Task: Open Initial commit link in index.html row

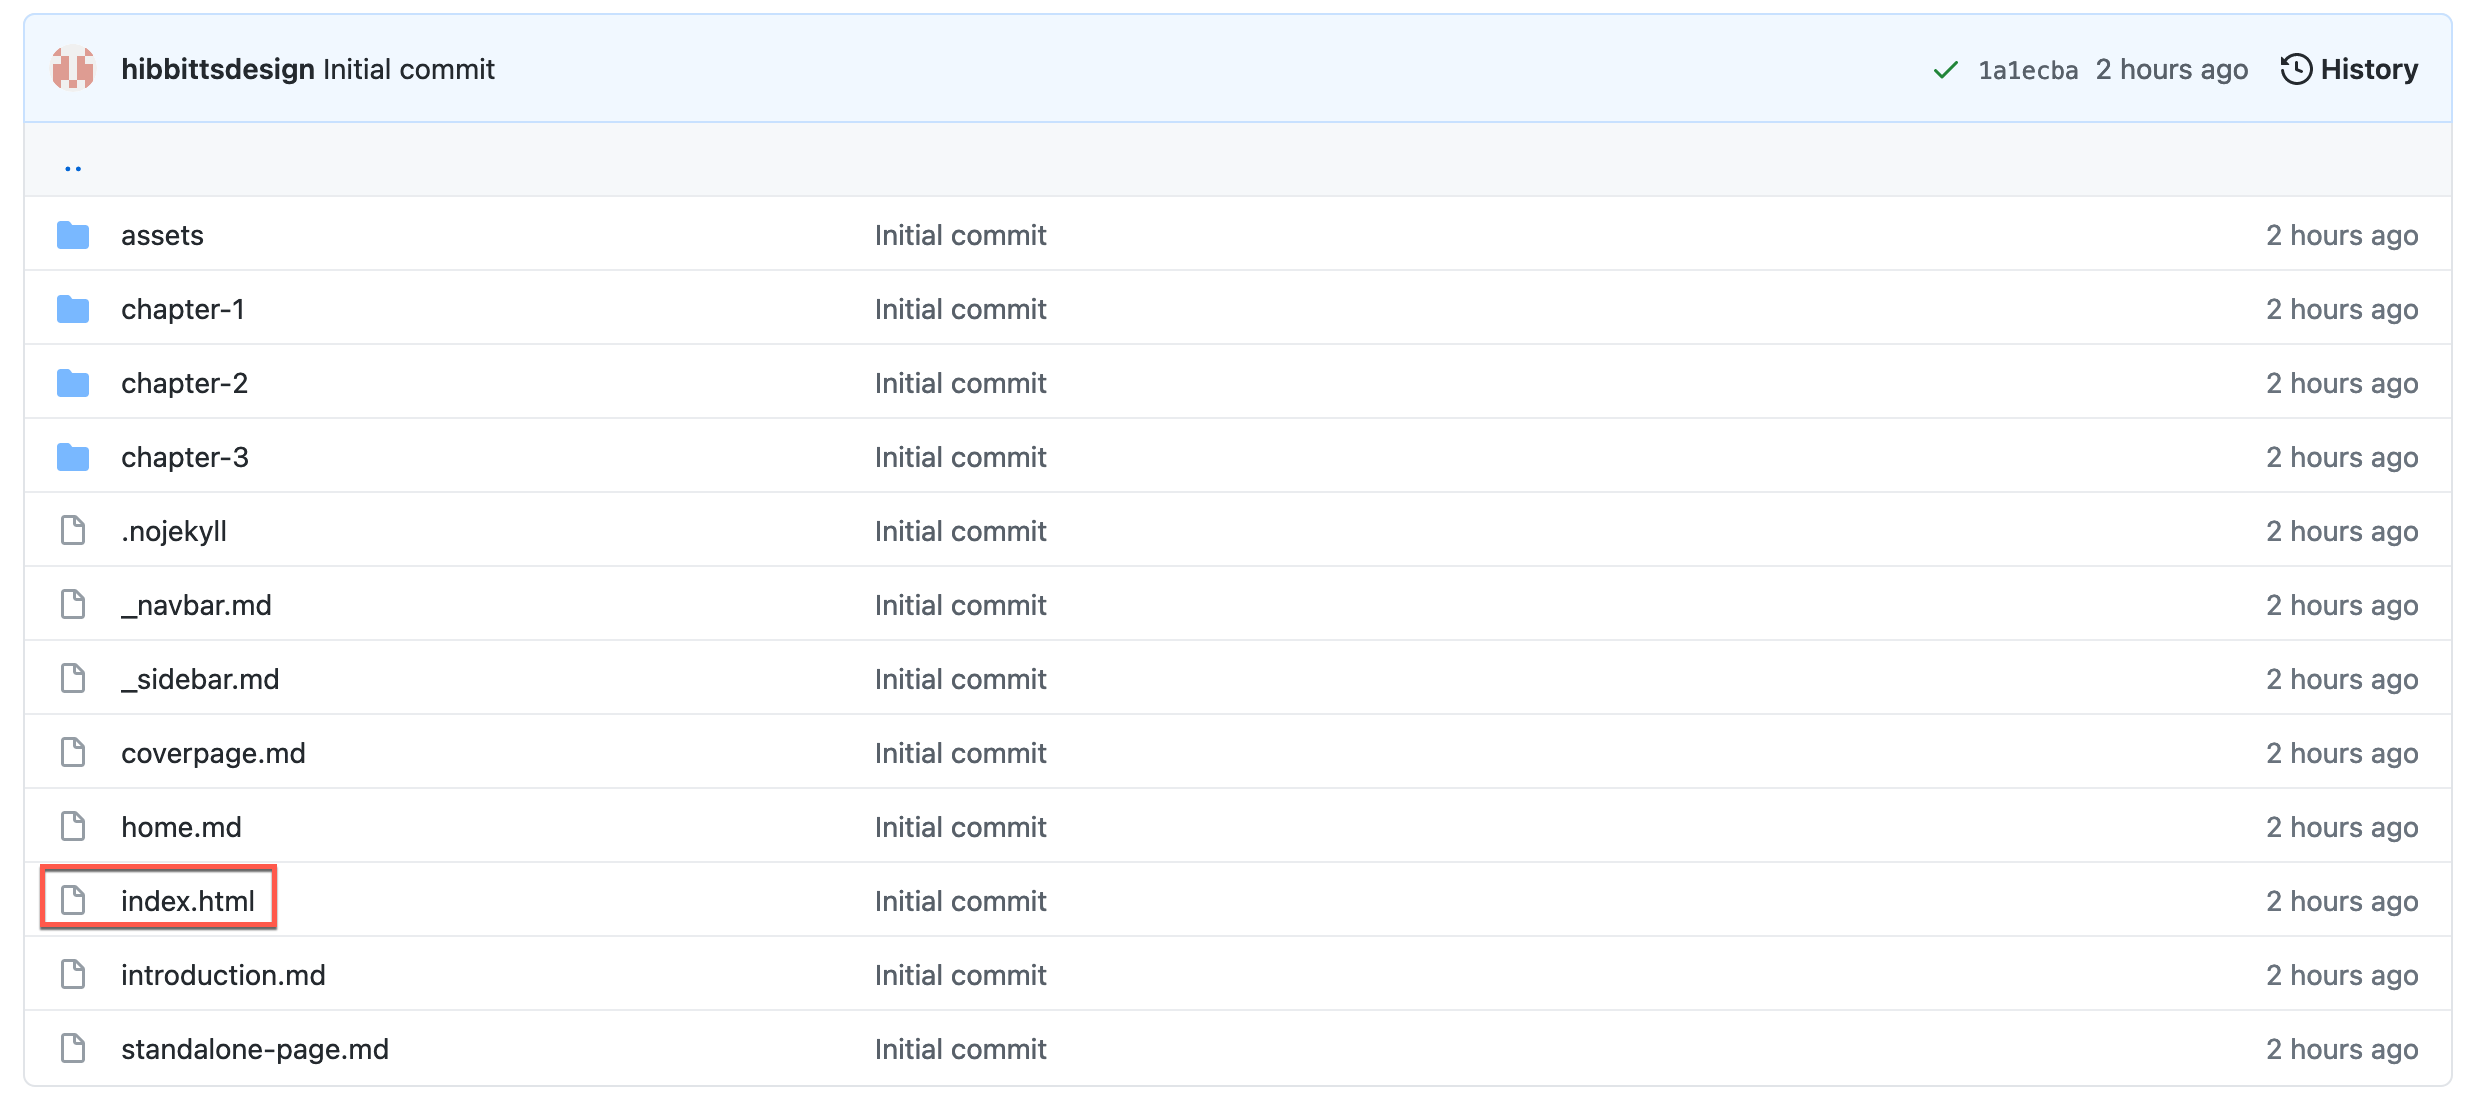Action: [960, 901]
